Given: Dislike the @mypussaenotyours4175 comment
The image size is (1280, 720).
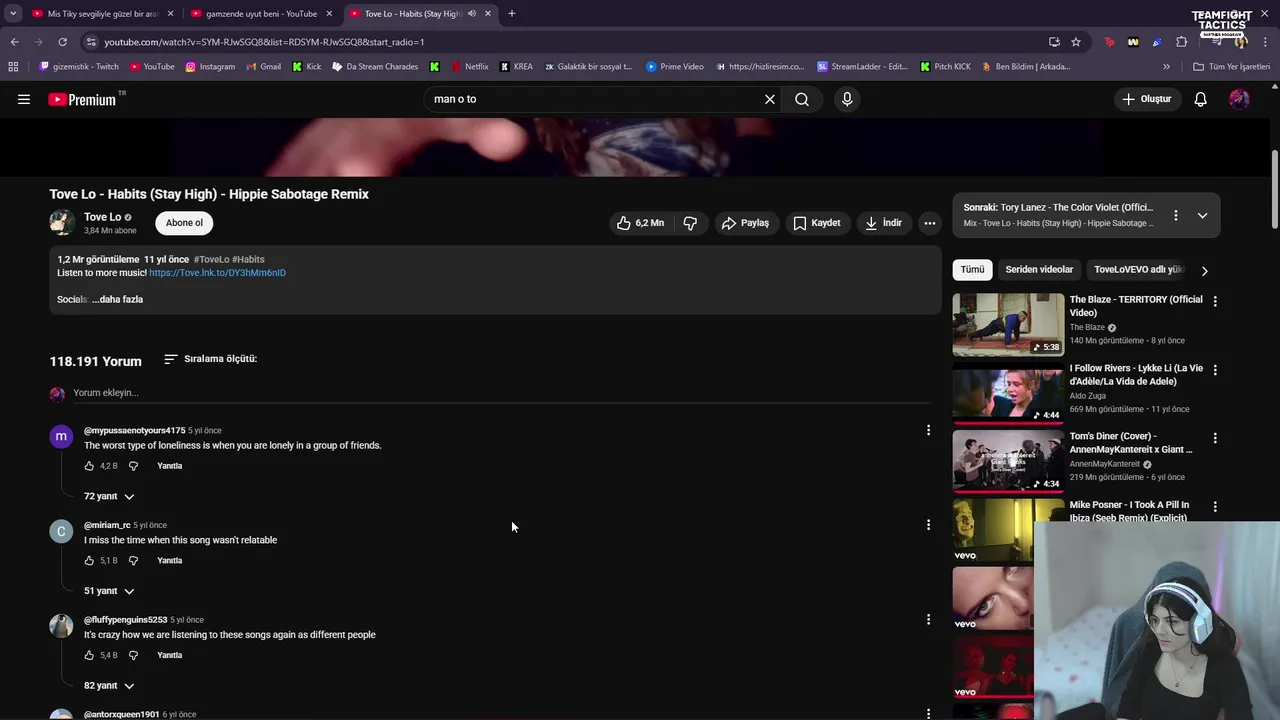Looking at the screenshot, I should click(x=133, y=466).
